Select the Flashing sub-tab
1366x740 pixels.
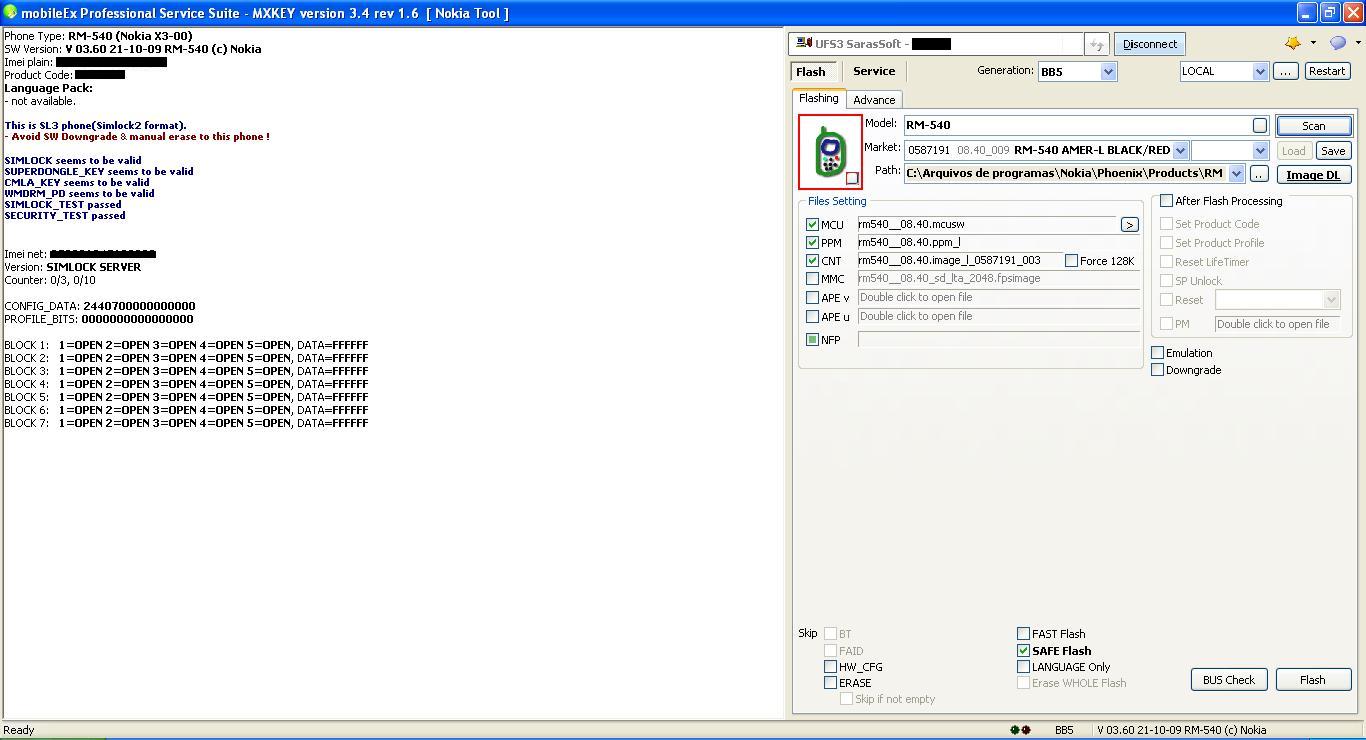click(819, 98)
